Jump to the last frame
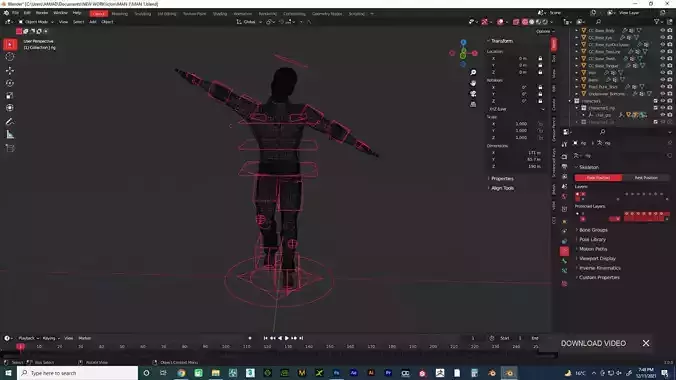The height and width of the screenshot is (380, 676). (301, 338)
